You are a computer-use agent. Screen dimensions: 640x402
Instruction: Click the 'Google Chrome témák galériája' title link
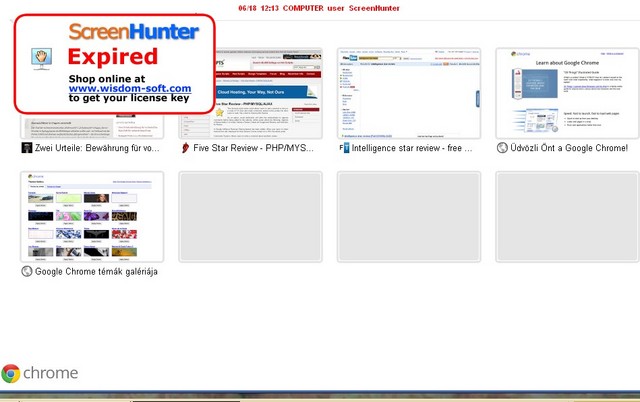tap(96, 271)
